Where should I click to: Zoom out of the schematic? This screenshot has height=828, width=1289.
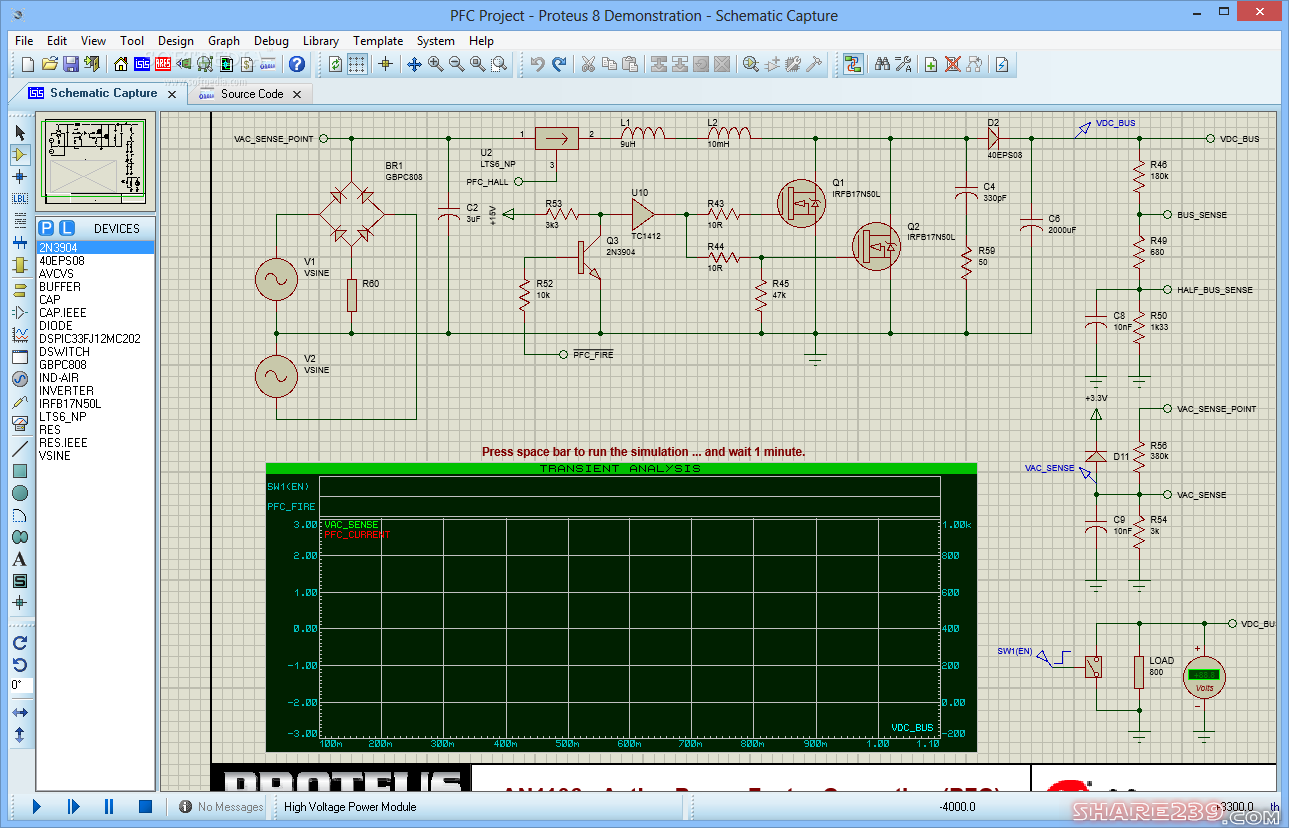[x=456, y=64]
